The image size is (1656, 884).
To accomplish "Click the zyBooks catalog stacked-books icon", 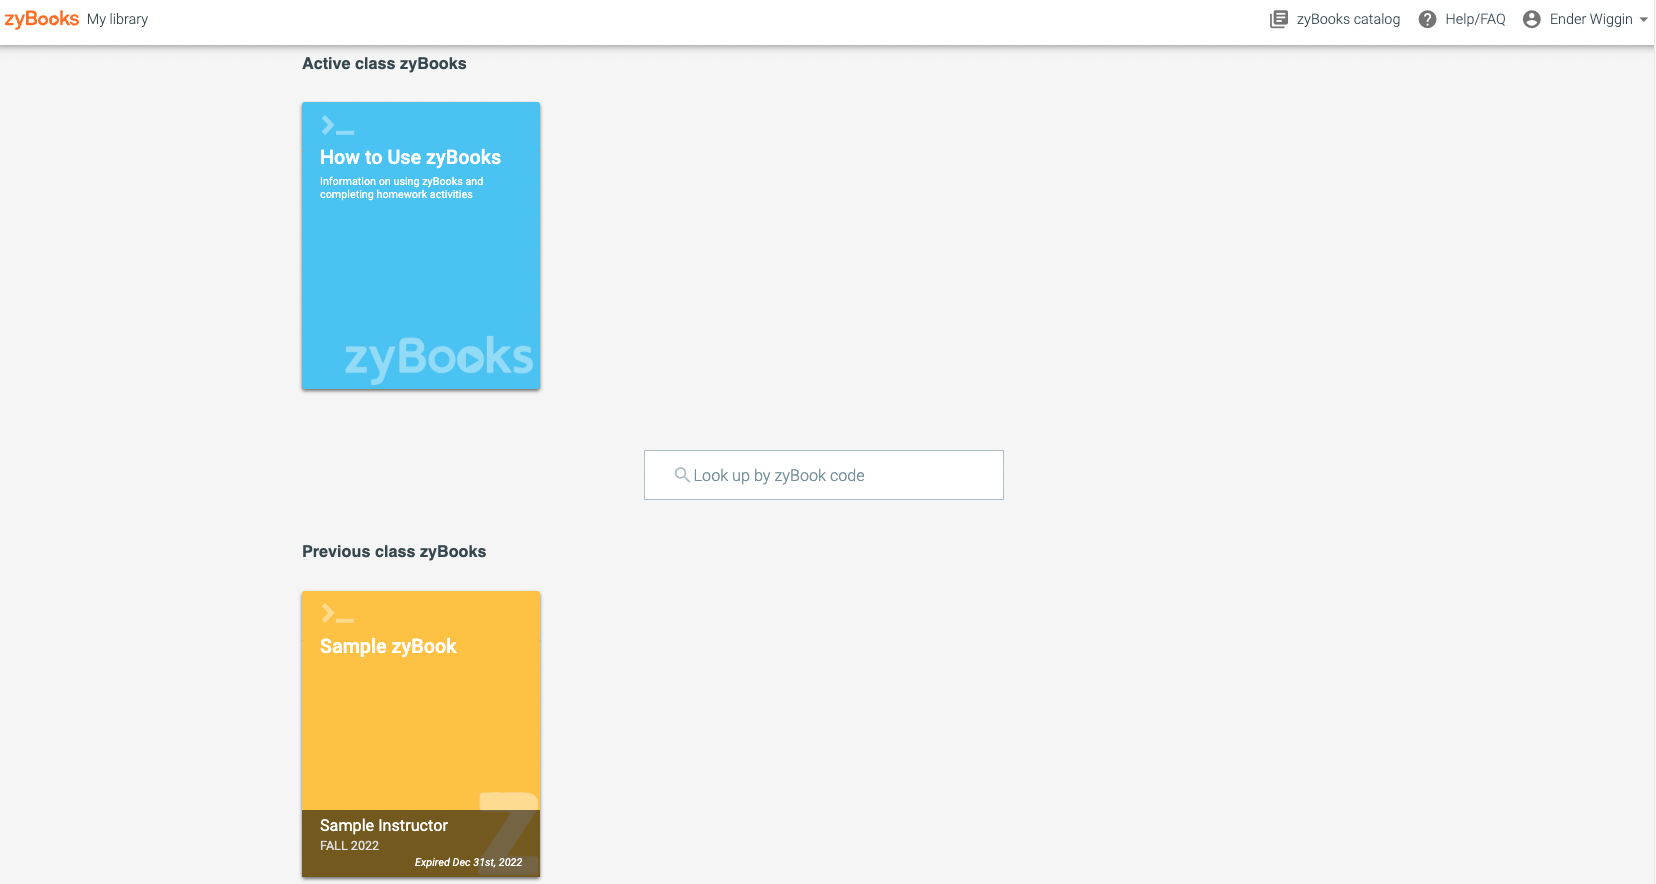I will pyautogui.click(x=1278, y=19).
